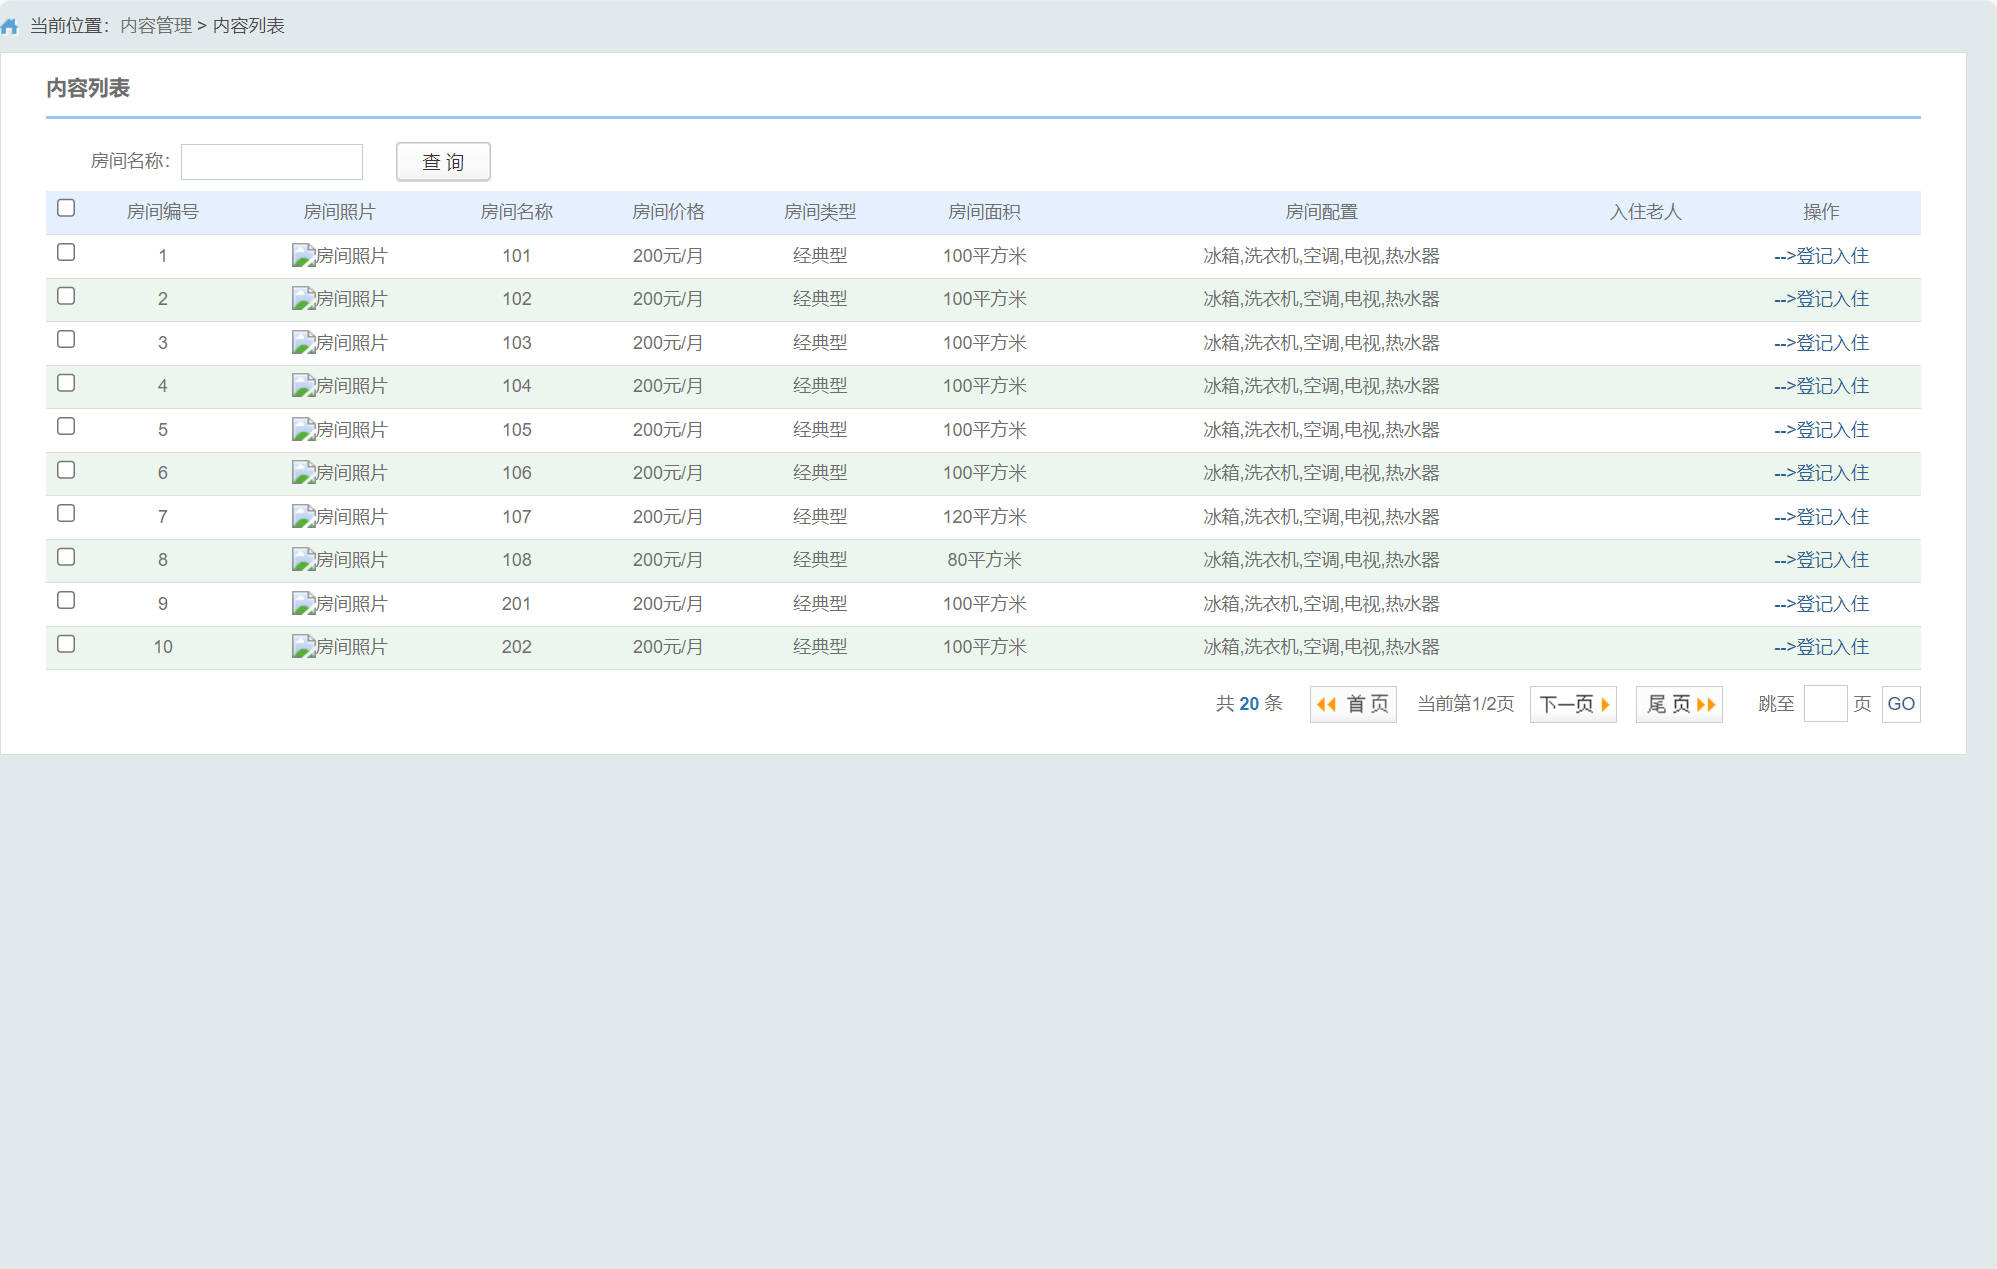Viewport: 1997px width, 1269px height.
Task: Click the GO page jump button
Action: click(x=1900, y=704)
